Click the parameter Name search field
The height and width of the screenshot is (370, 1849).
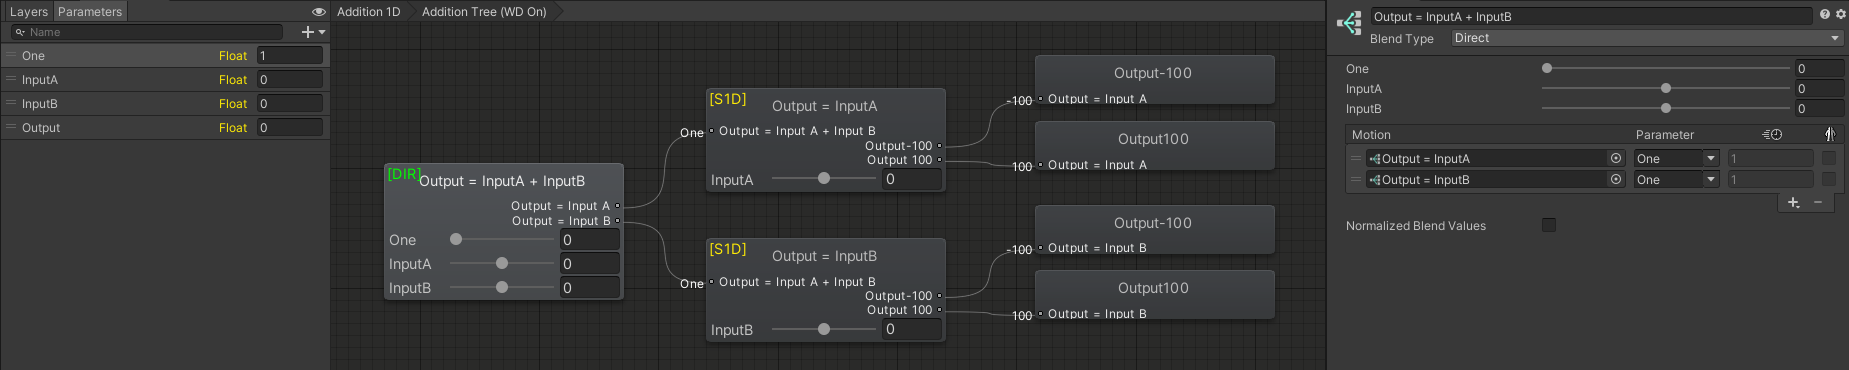pos(148,32)
